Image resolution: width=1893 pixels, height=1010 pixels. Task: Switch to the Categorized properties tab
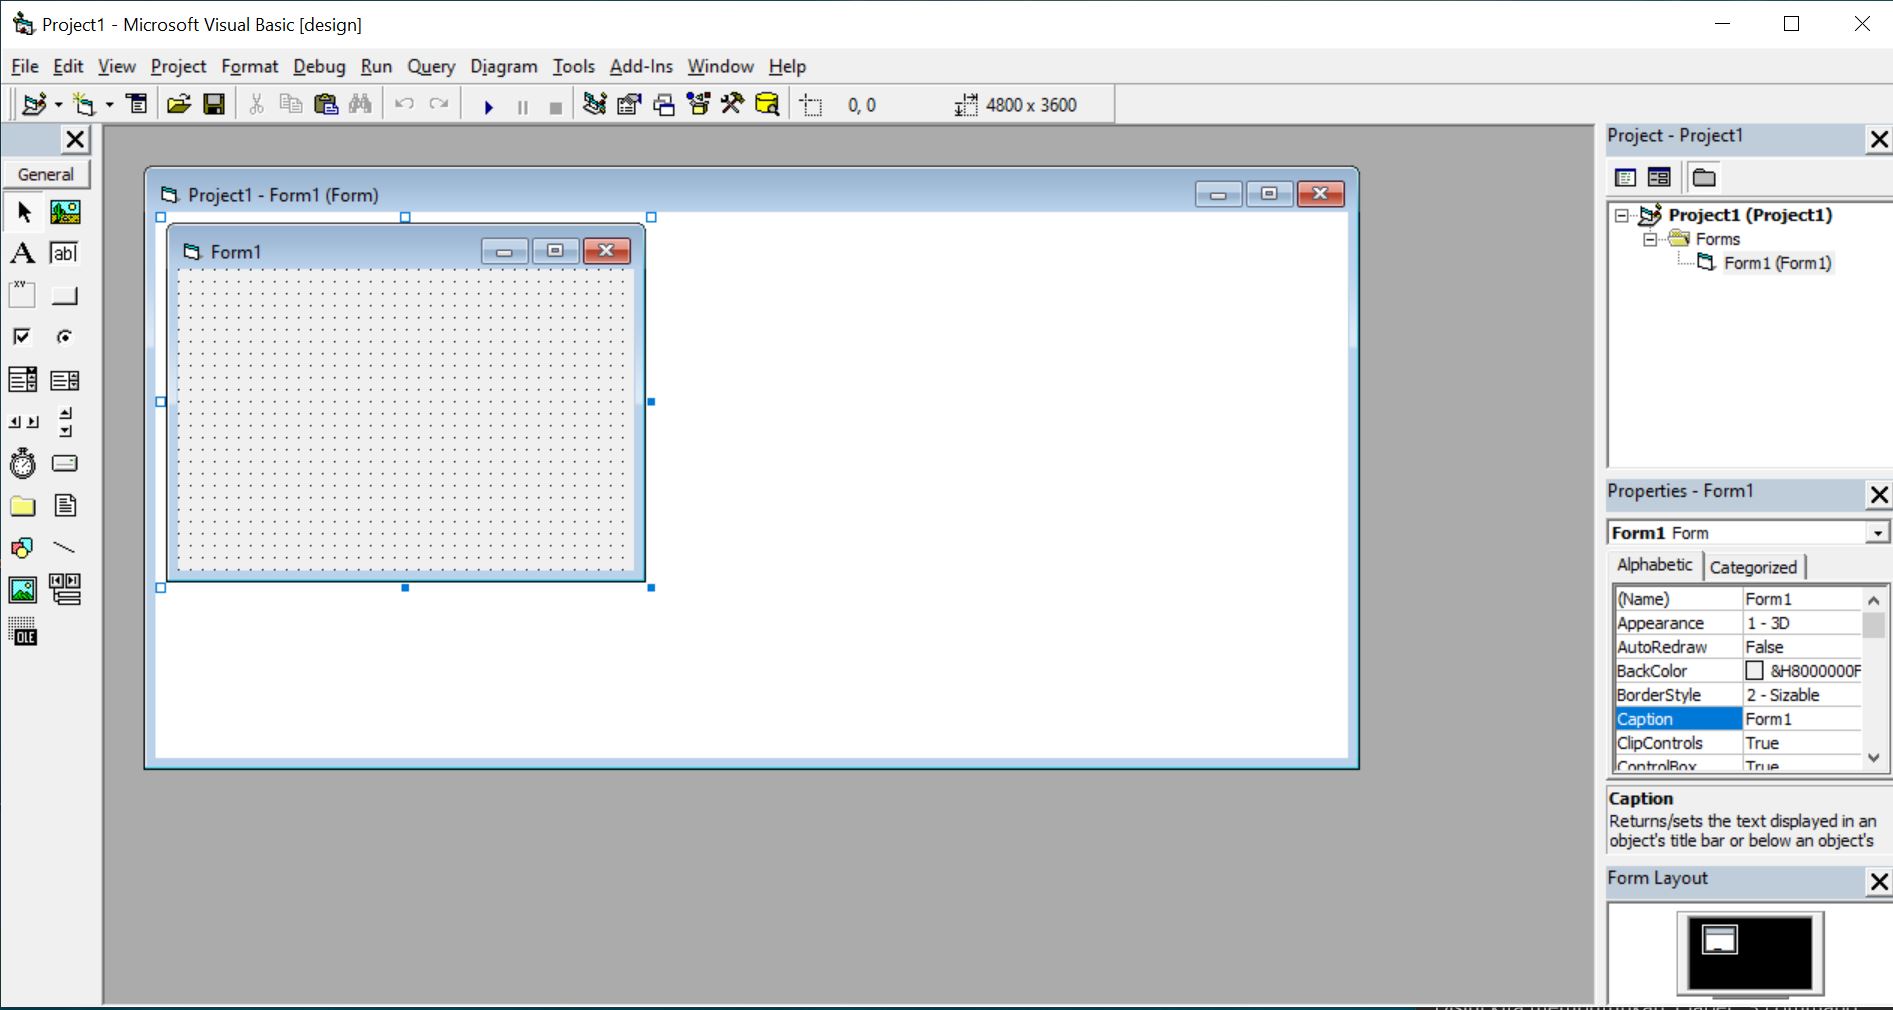coord(1753,567)
